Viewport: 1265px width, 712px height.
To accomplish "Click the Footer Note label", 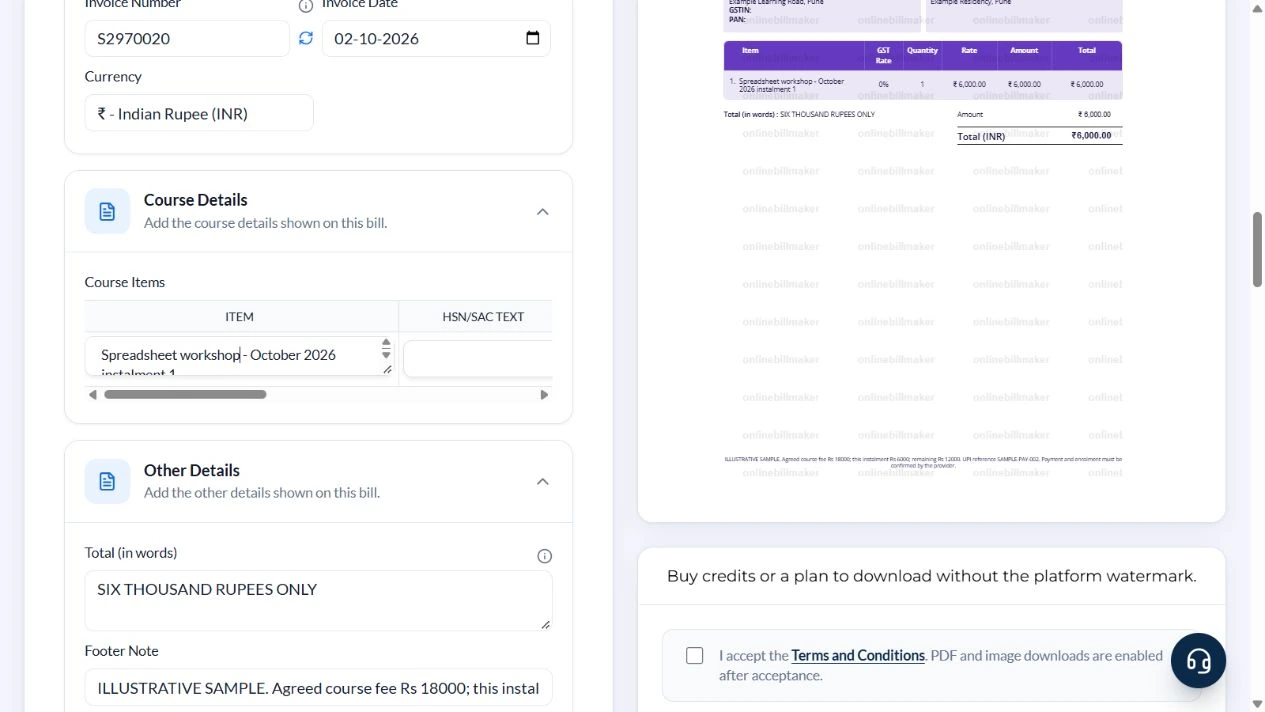I will pyautogui.click(x=122, y=651).
